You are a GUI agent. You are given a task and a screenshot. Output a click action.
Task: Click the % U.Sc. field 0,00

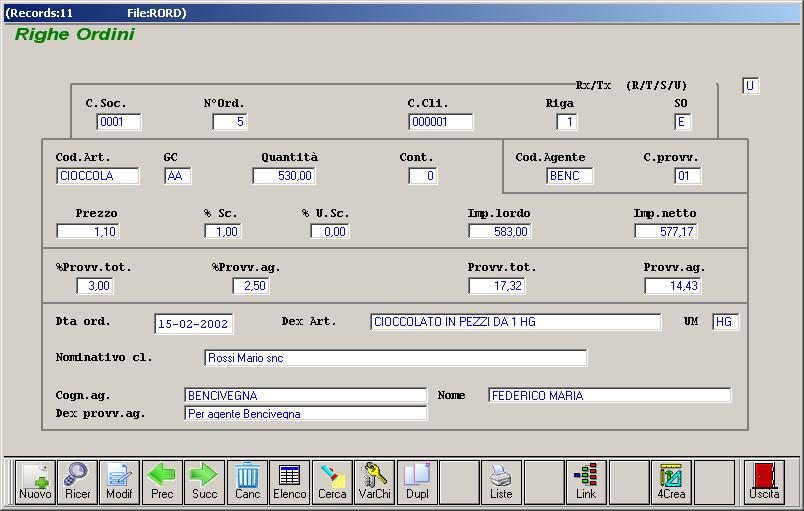pos(329,232)
